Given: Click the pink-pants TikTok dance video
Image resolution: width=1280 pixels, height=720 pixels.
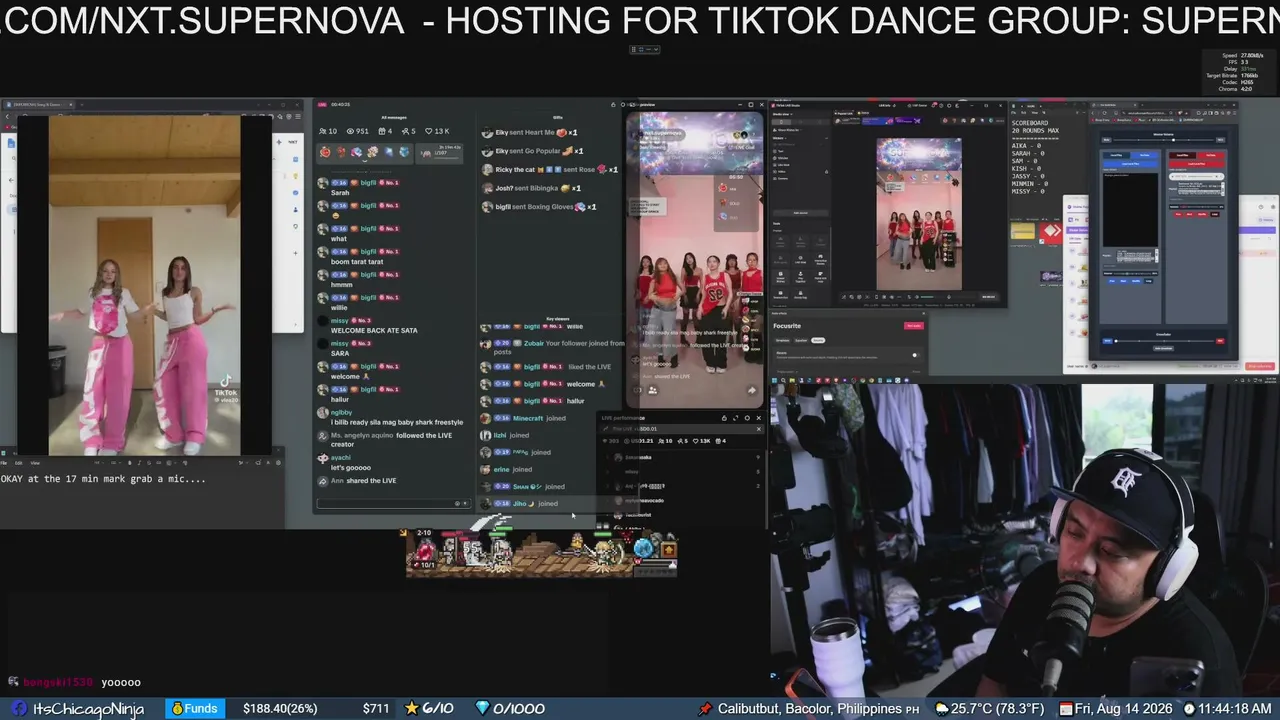Looking at the screenshot, I should tap(145, 286).
